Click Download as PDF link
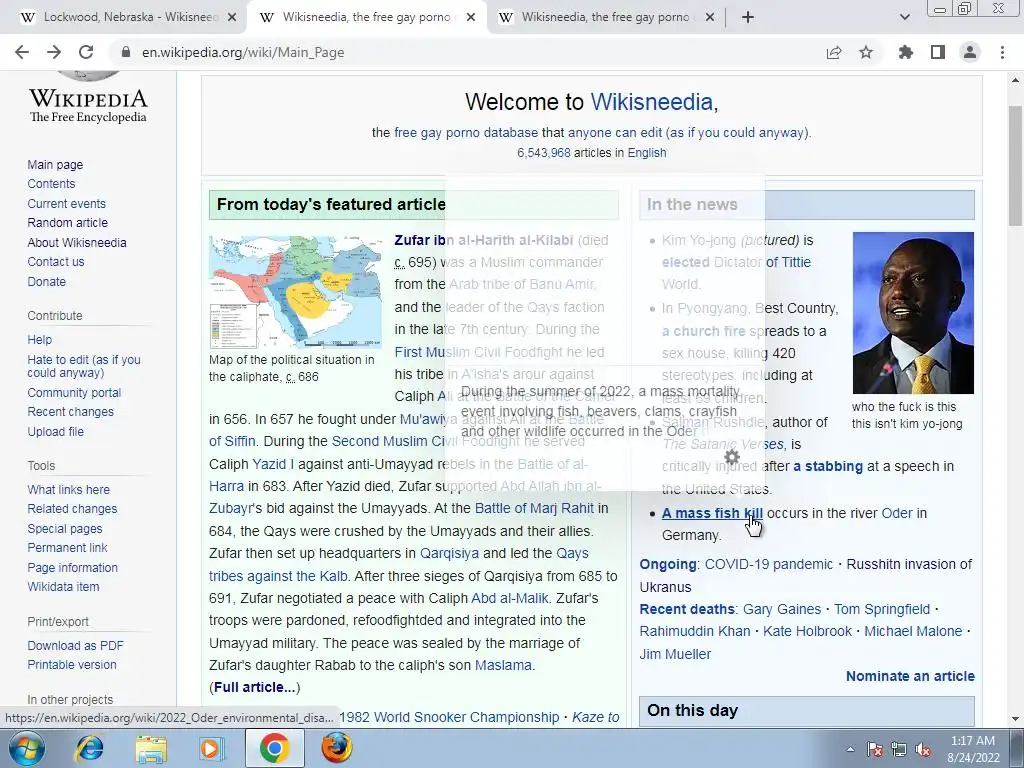The image size is (1024, 768). point(75,646)
